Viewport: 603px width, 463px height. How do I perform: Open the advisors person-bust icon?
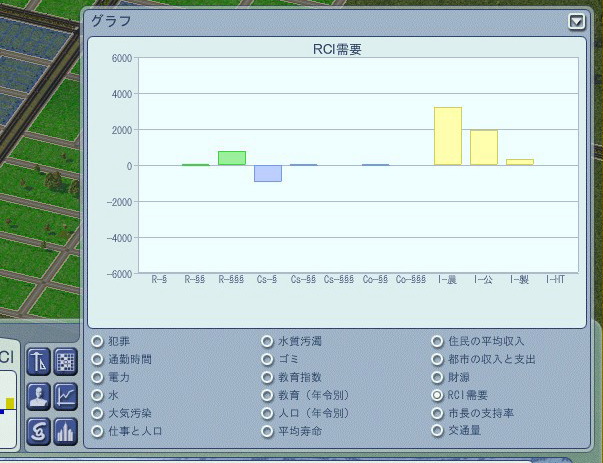[38, 396]
